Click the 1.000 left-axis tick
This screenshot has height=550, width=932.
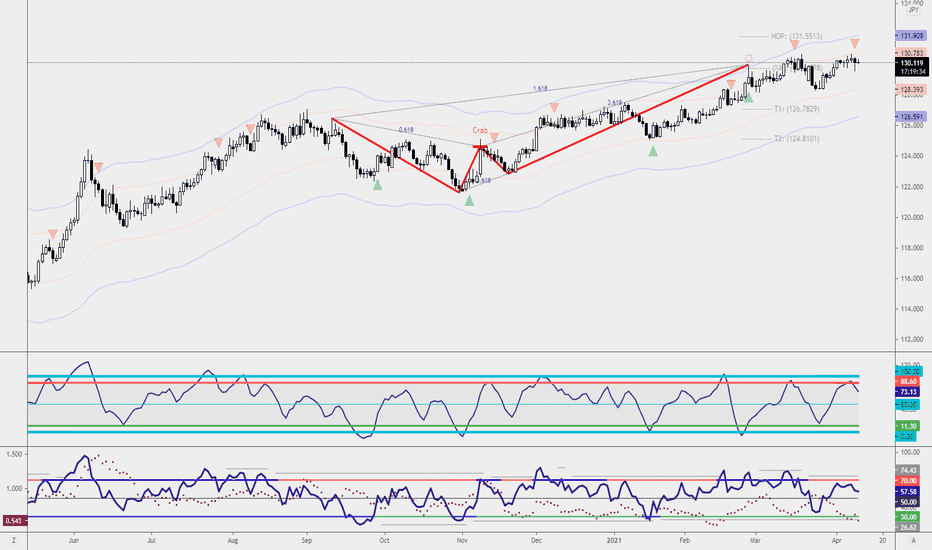pyautogui.click(x=14, y=489)
